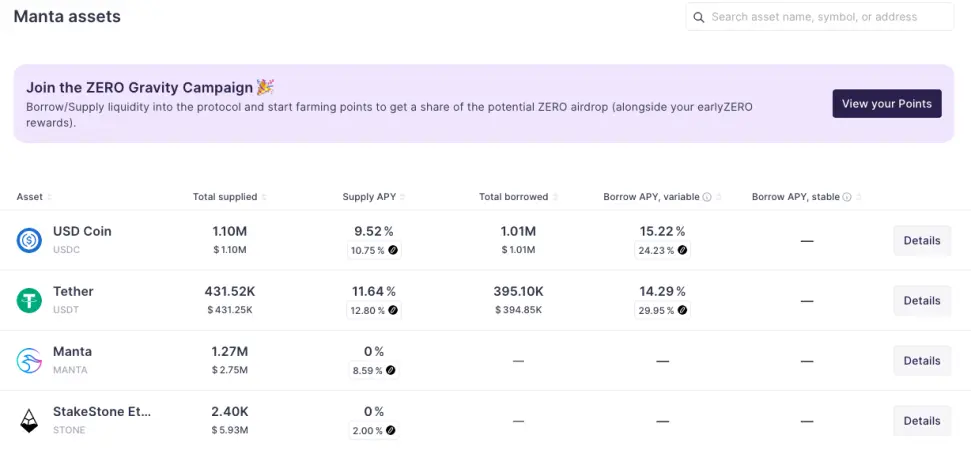The width and height of the screenshot is (971, 450).
Task: Sort by Total borrowed column arrows
Action: point(555,197)
